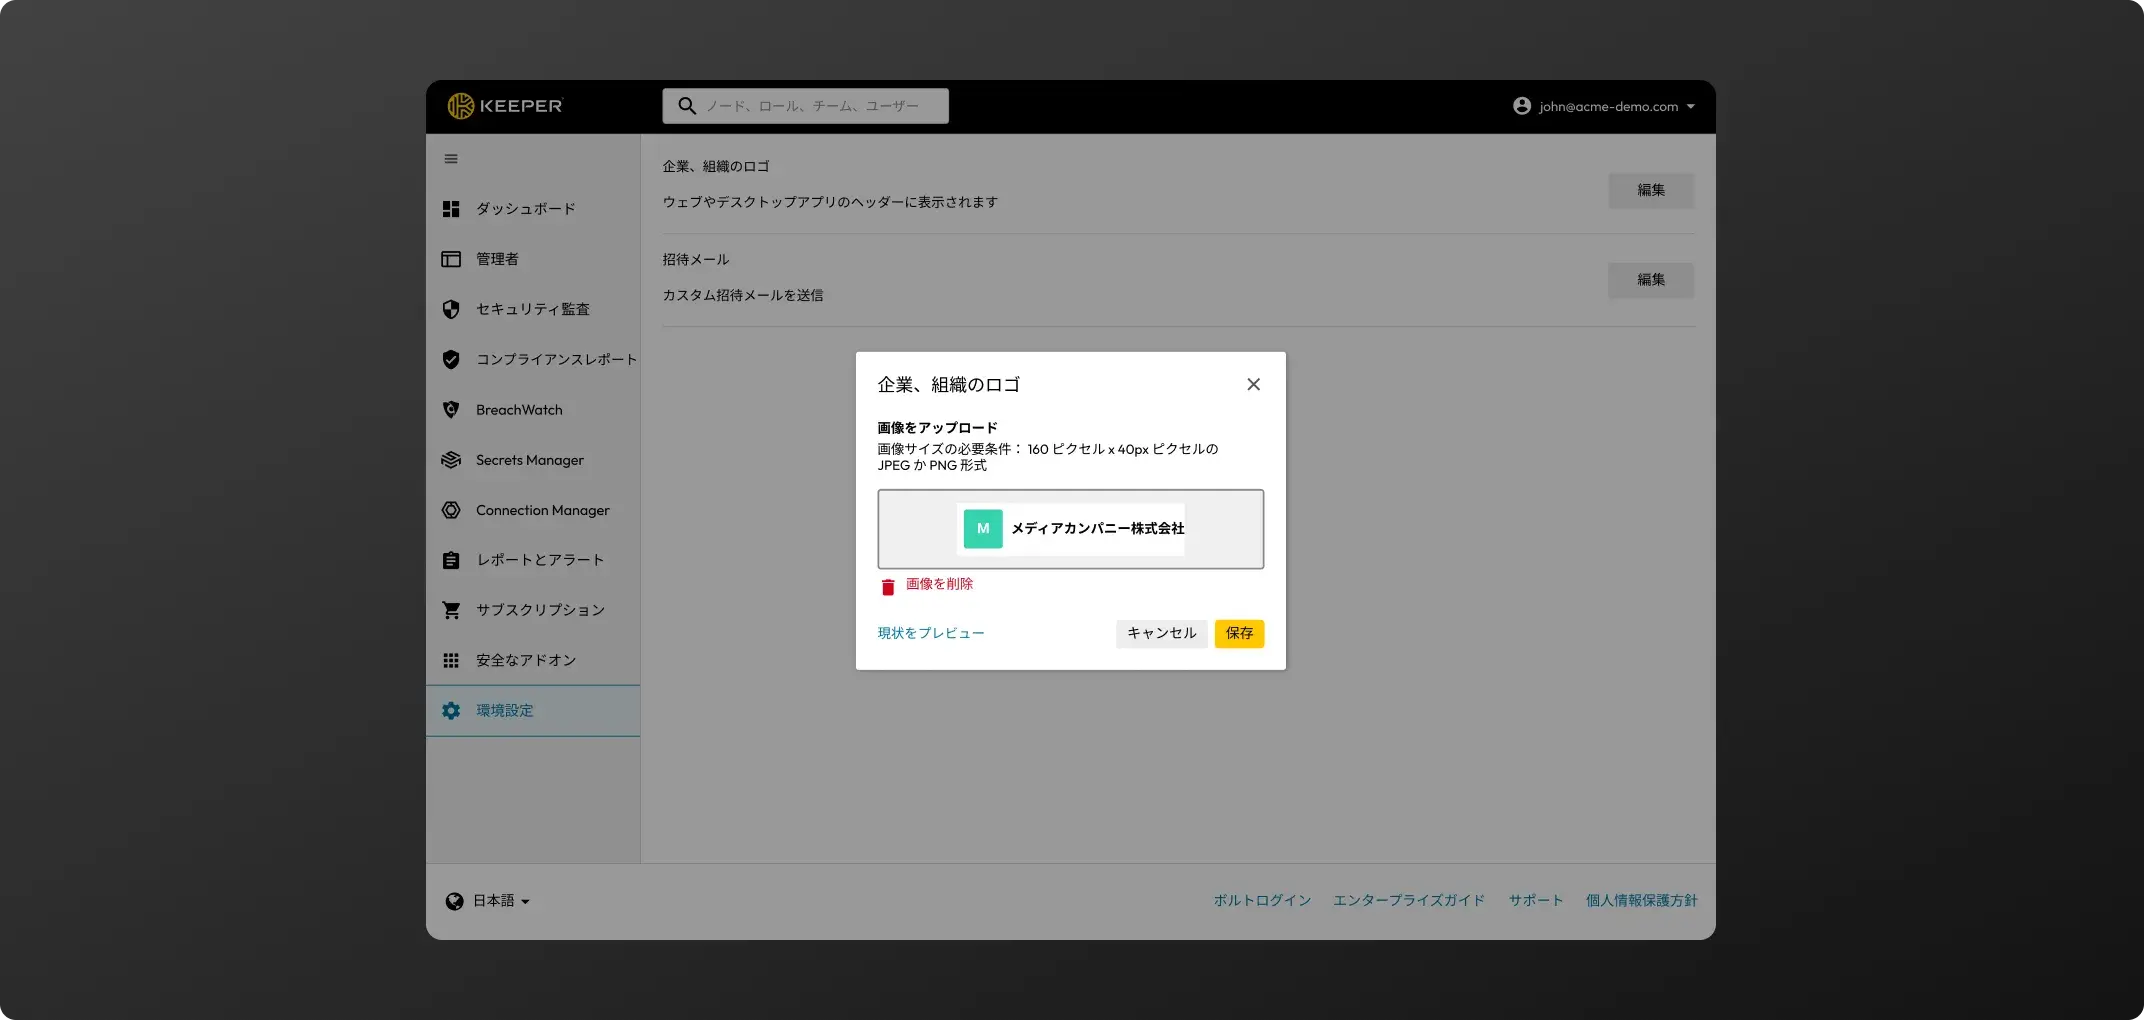
Task: Go to セキュリティ監査
Action: pos(533,309)
